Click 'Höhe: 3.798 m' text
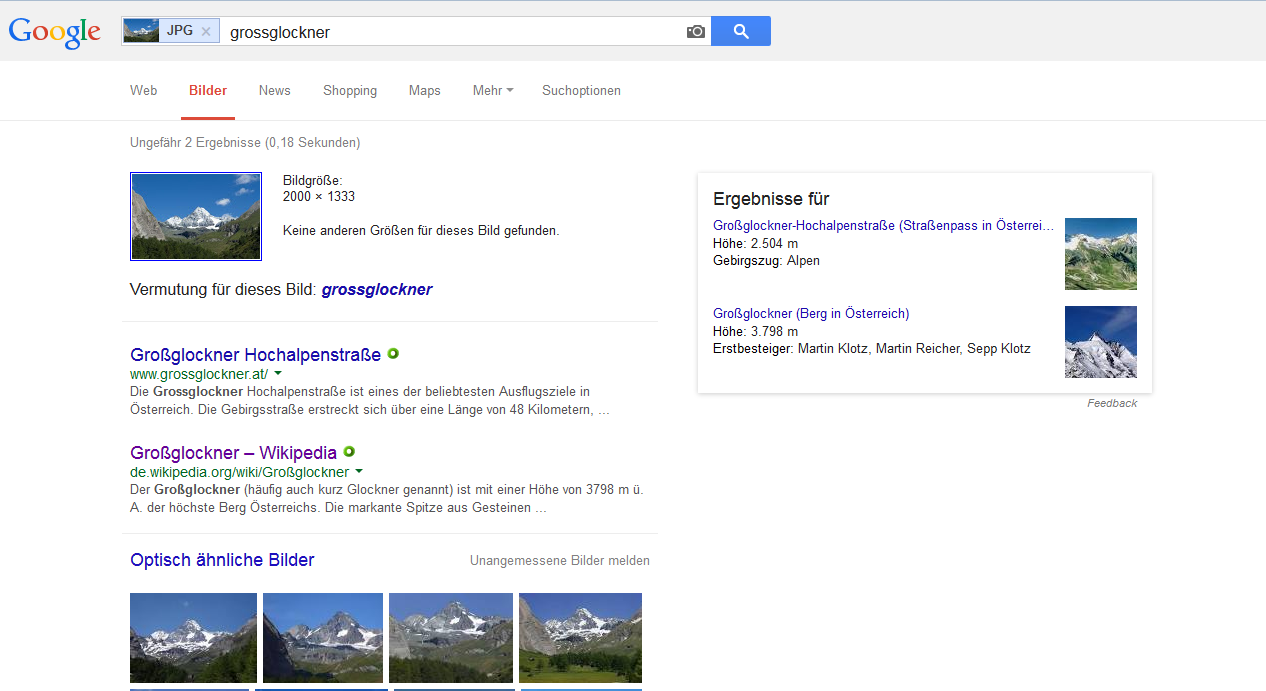The height and width of the screenshot is (691, 1266). pyautogui.click(x=756, y=331)
